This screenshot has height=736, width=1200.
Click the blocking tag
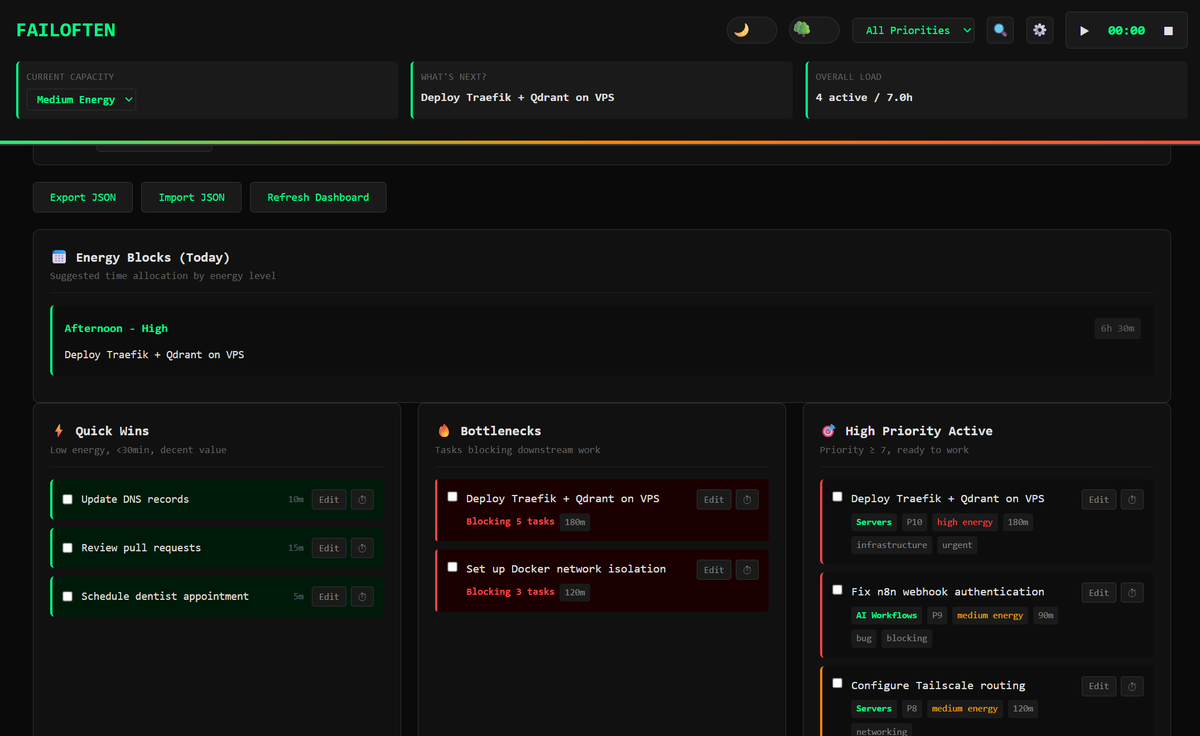click(907, 638)
